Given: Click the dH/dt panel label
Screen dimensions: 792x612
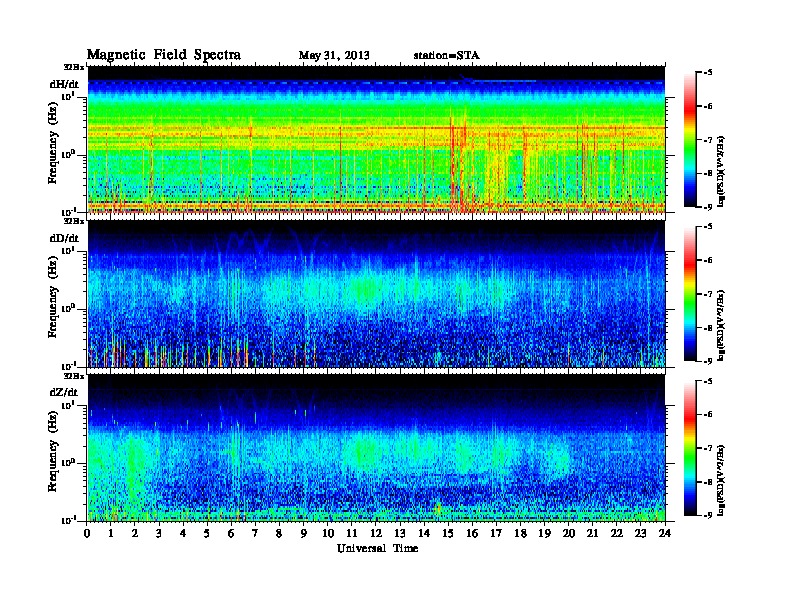Looking at the screenshot, I should click(64, 84).
